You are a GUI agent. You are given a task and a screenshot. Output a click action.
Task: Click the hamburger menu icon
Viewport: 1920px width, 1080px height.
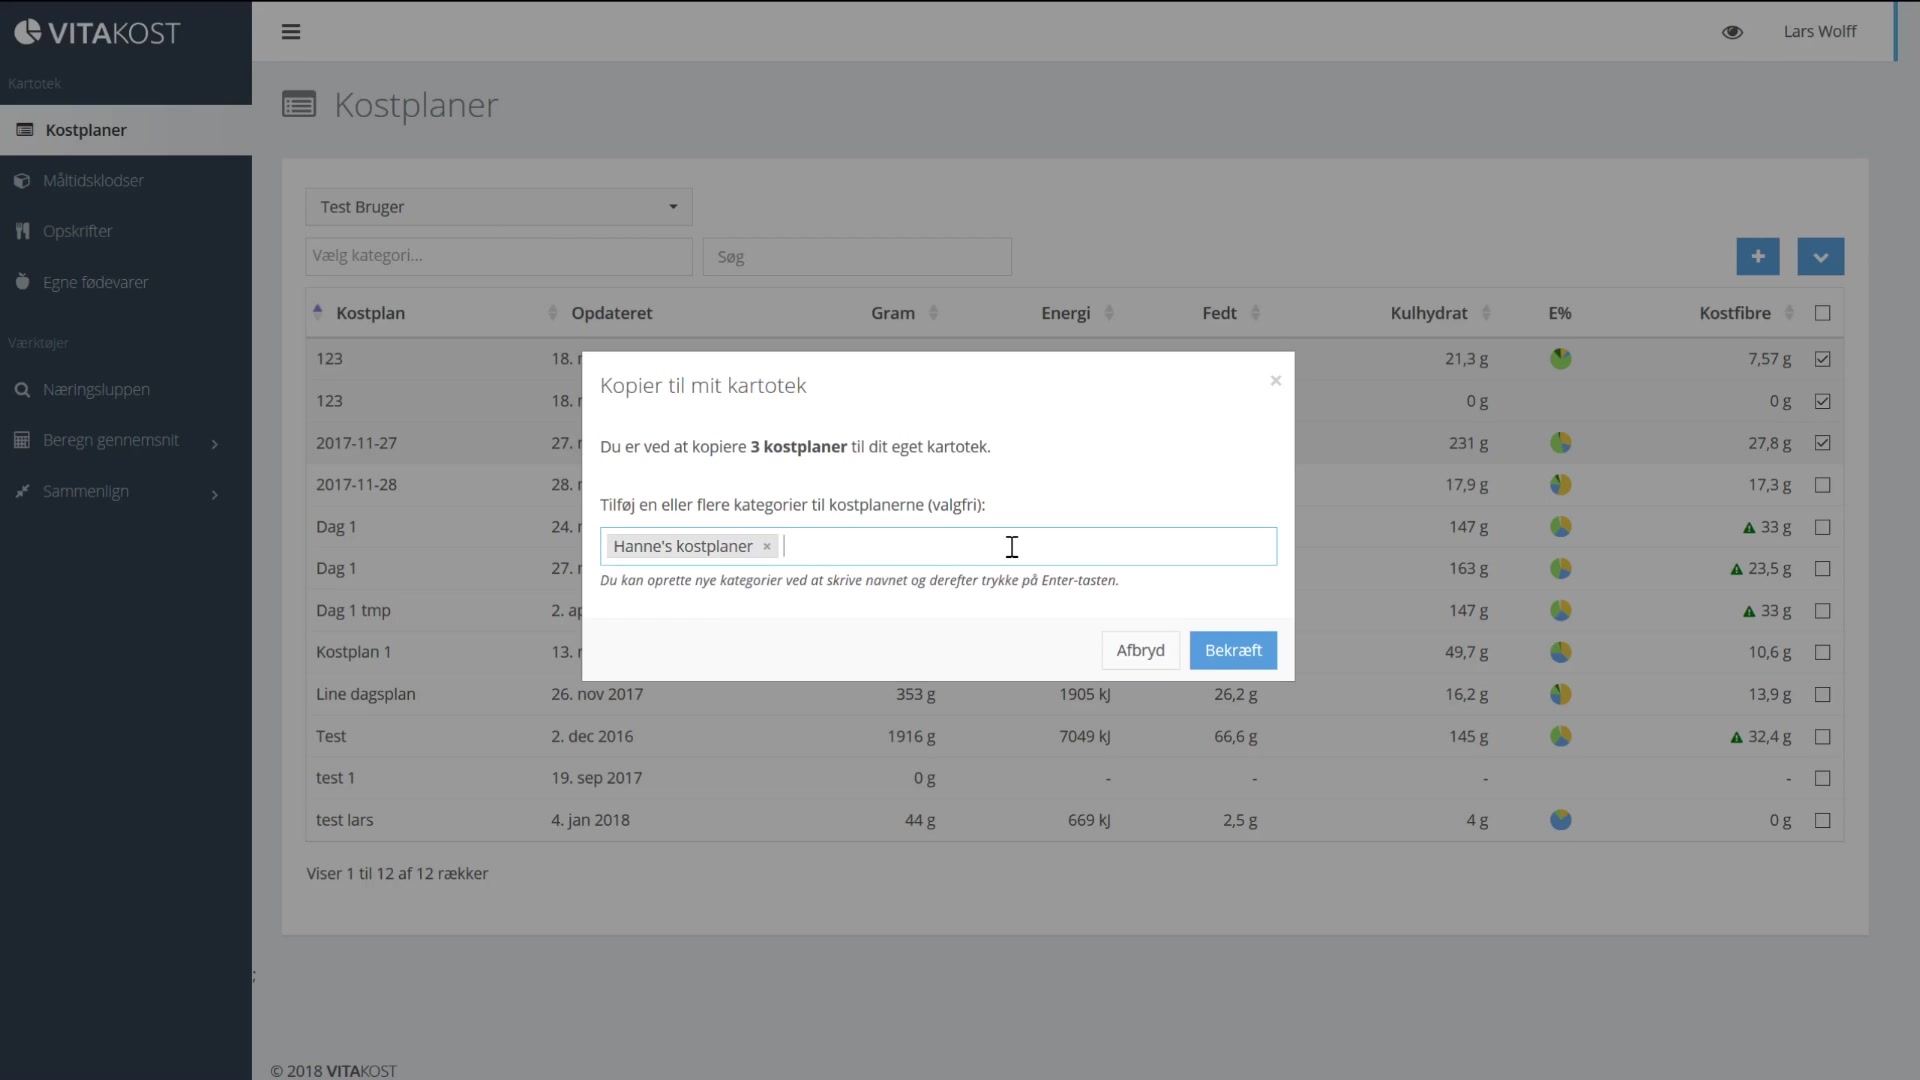[291, 32]
